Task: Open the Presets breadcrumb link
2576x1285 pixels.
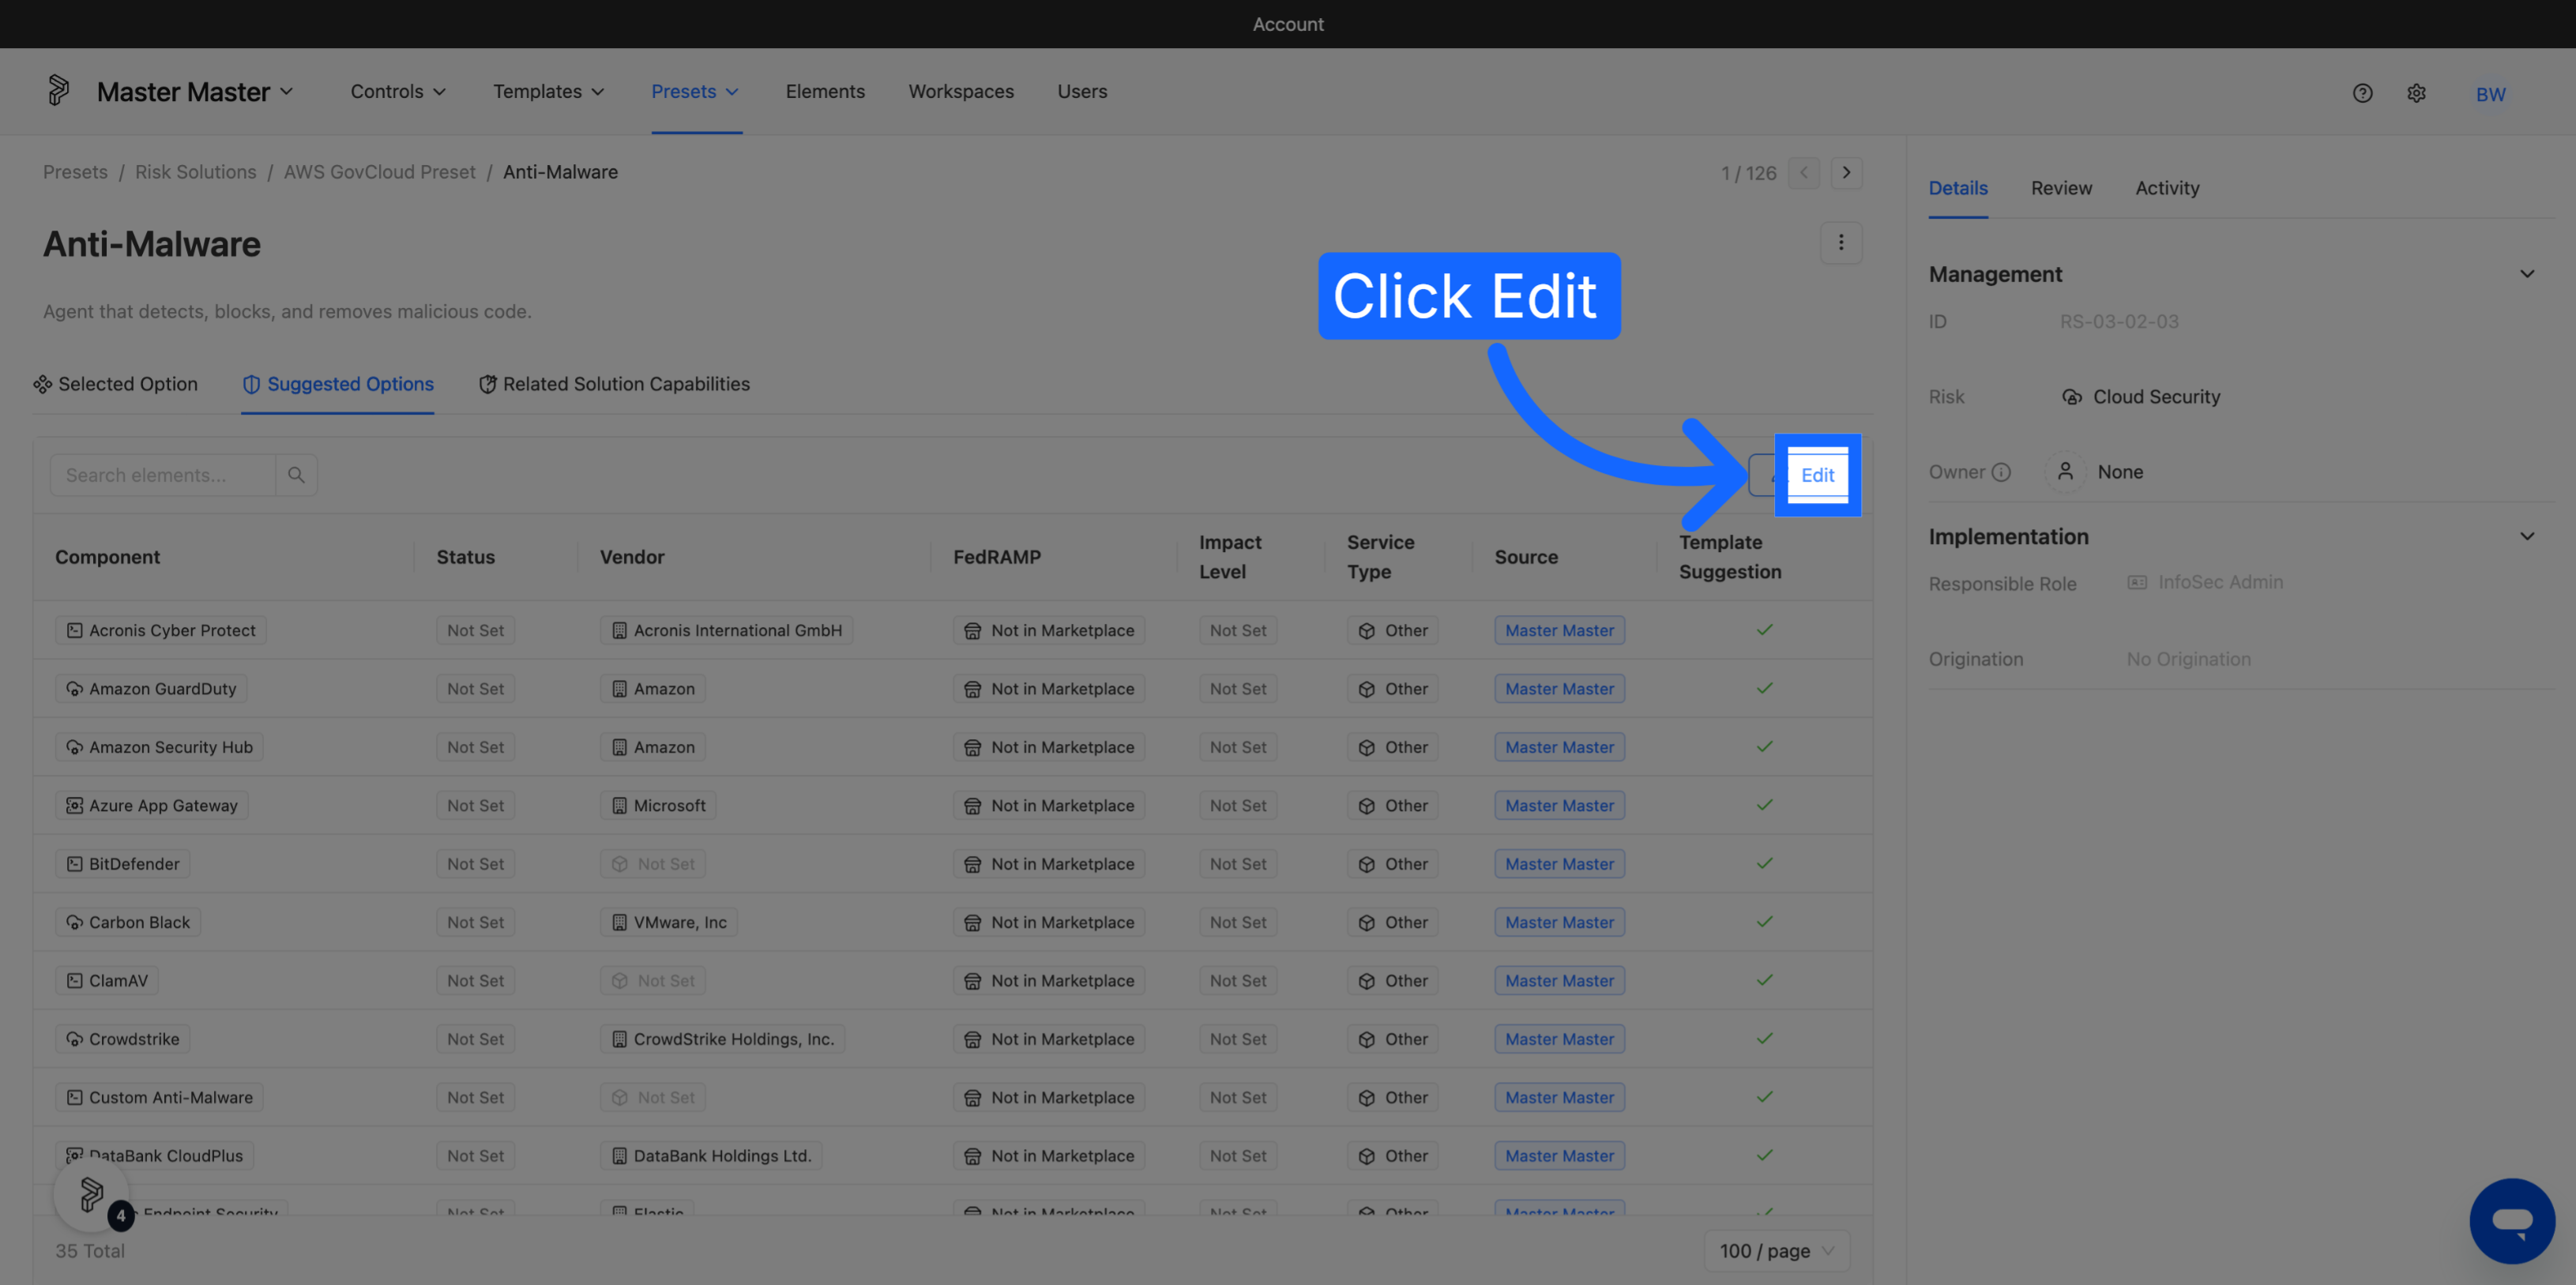Action: (75, 172)
